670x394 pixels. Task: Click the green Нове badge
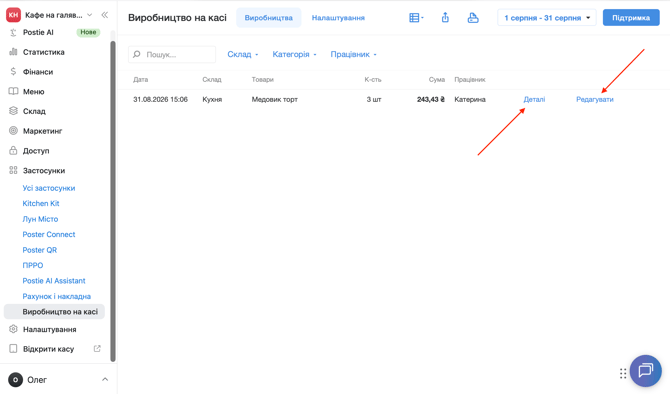click(x=88, y=32)
